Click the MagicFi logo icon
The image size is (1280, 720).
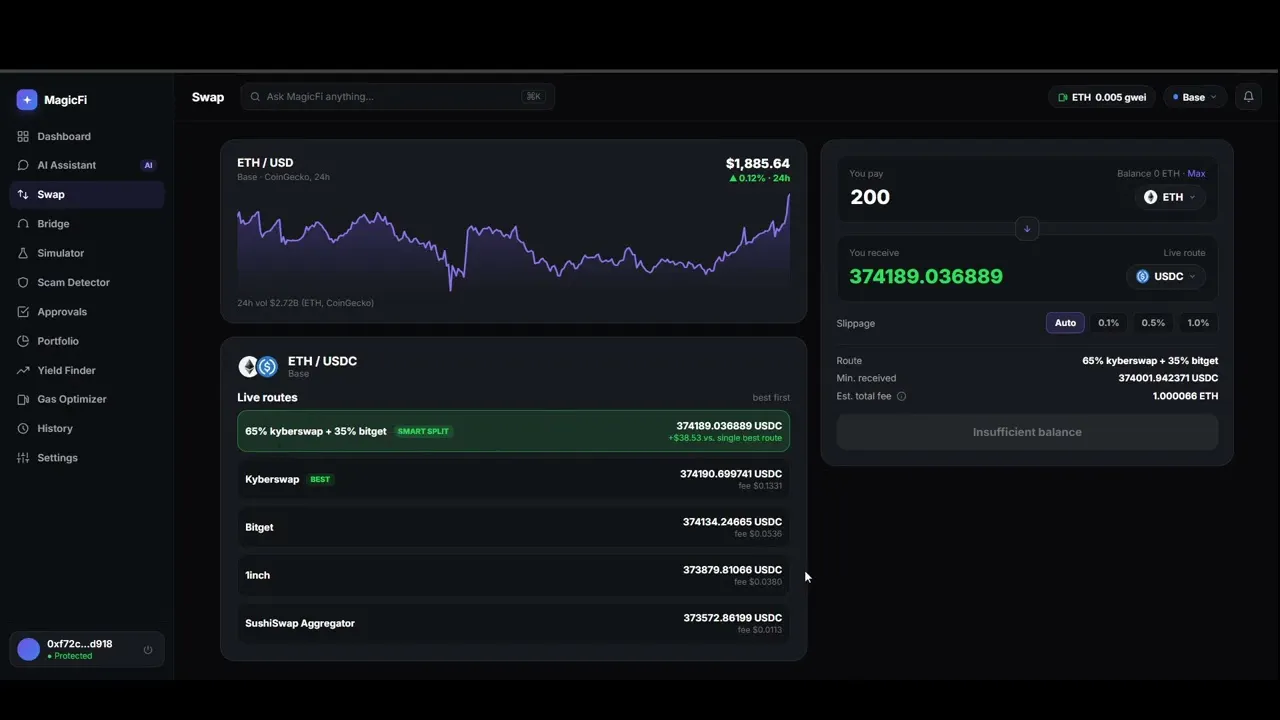coord(27,100)
